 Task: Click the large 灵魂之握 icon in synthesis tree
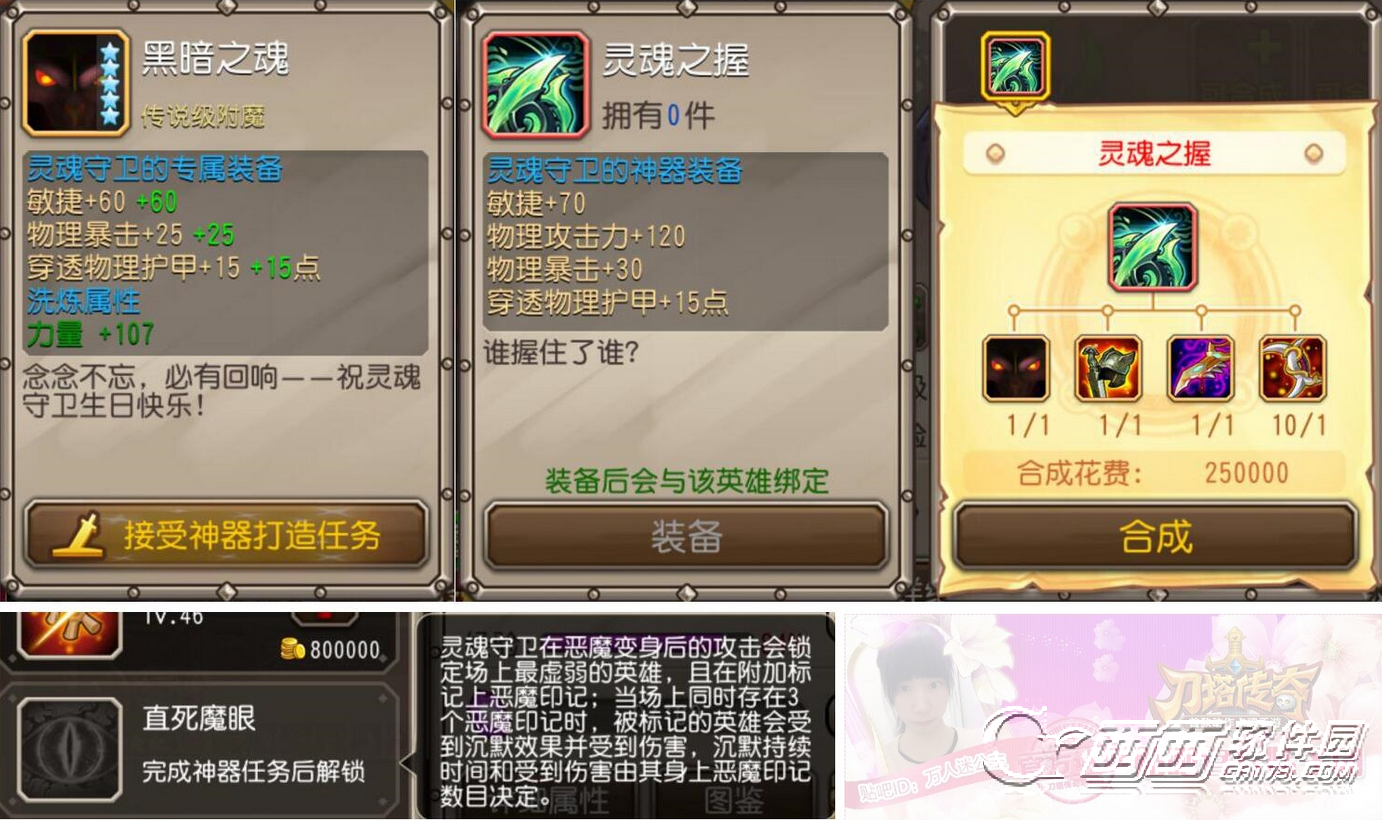tap(1153, 246)
